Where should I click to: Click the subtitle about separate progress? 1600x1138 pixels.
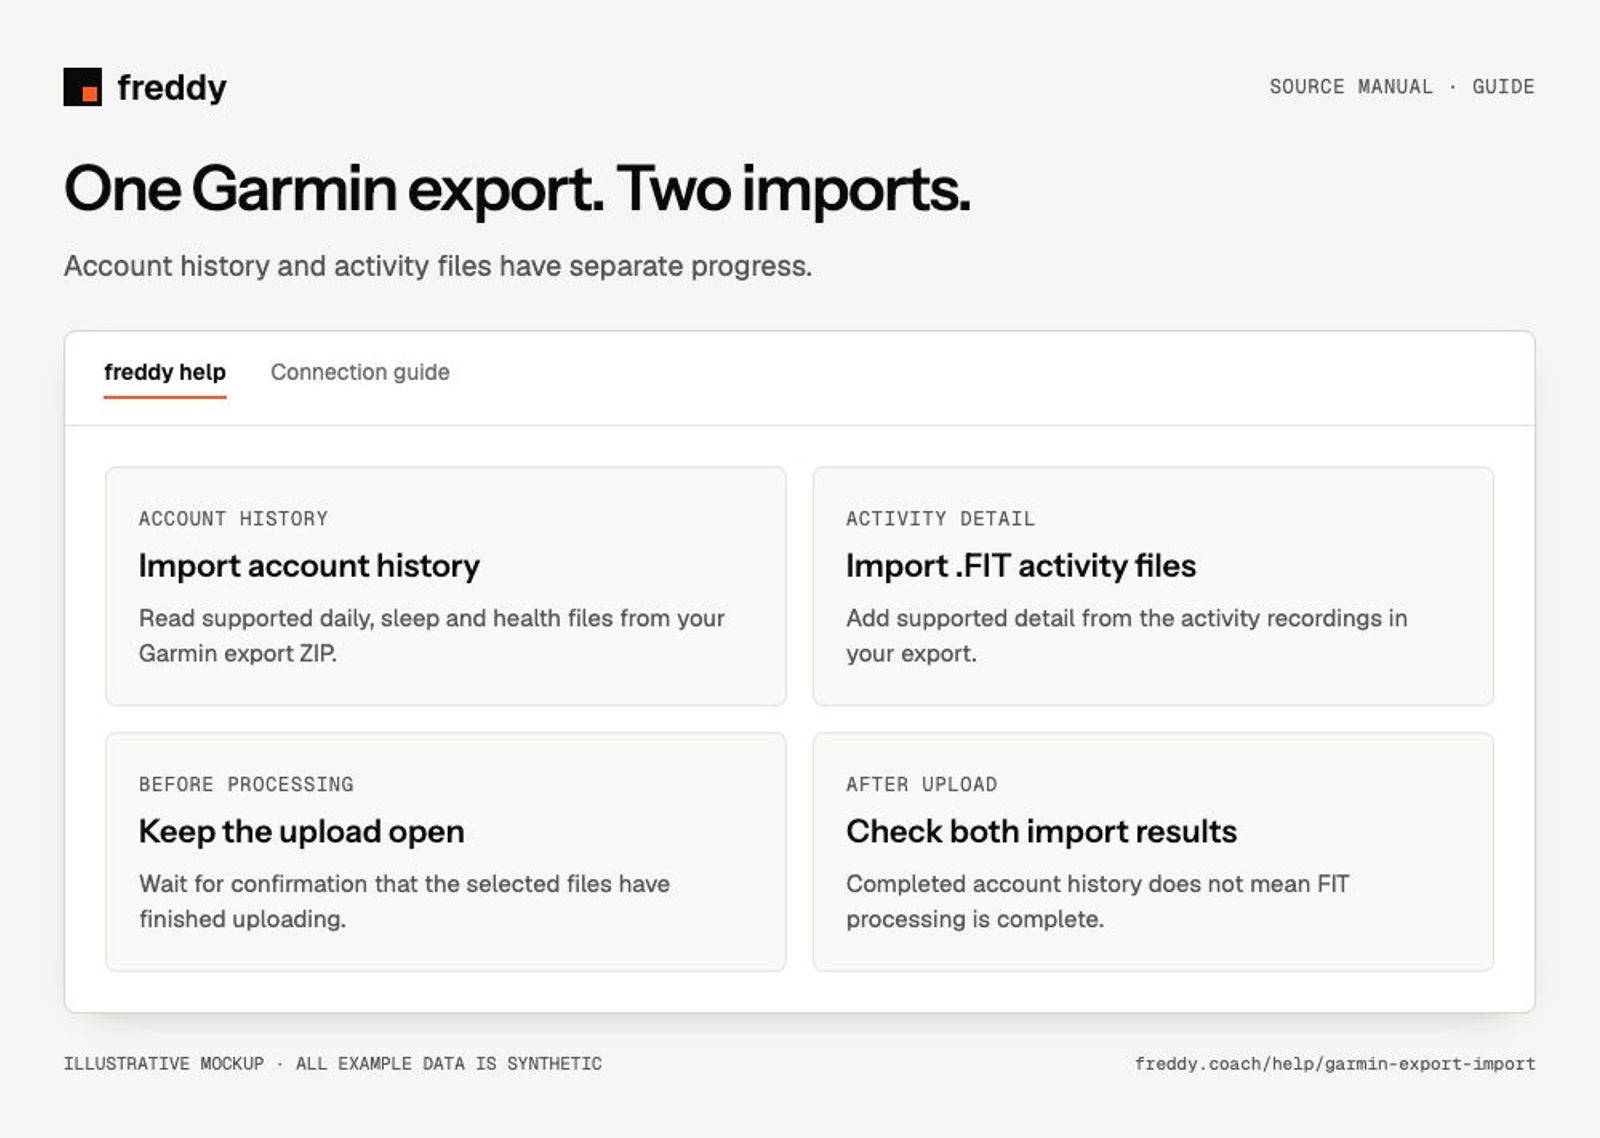click(x=438, y=266)
